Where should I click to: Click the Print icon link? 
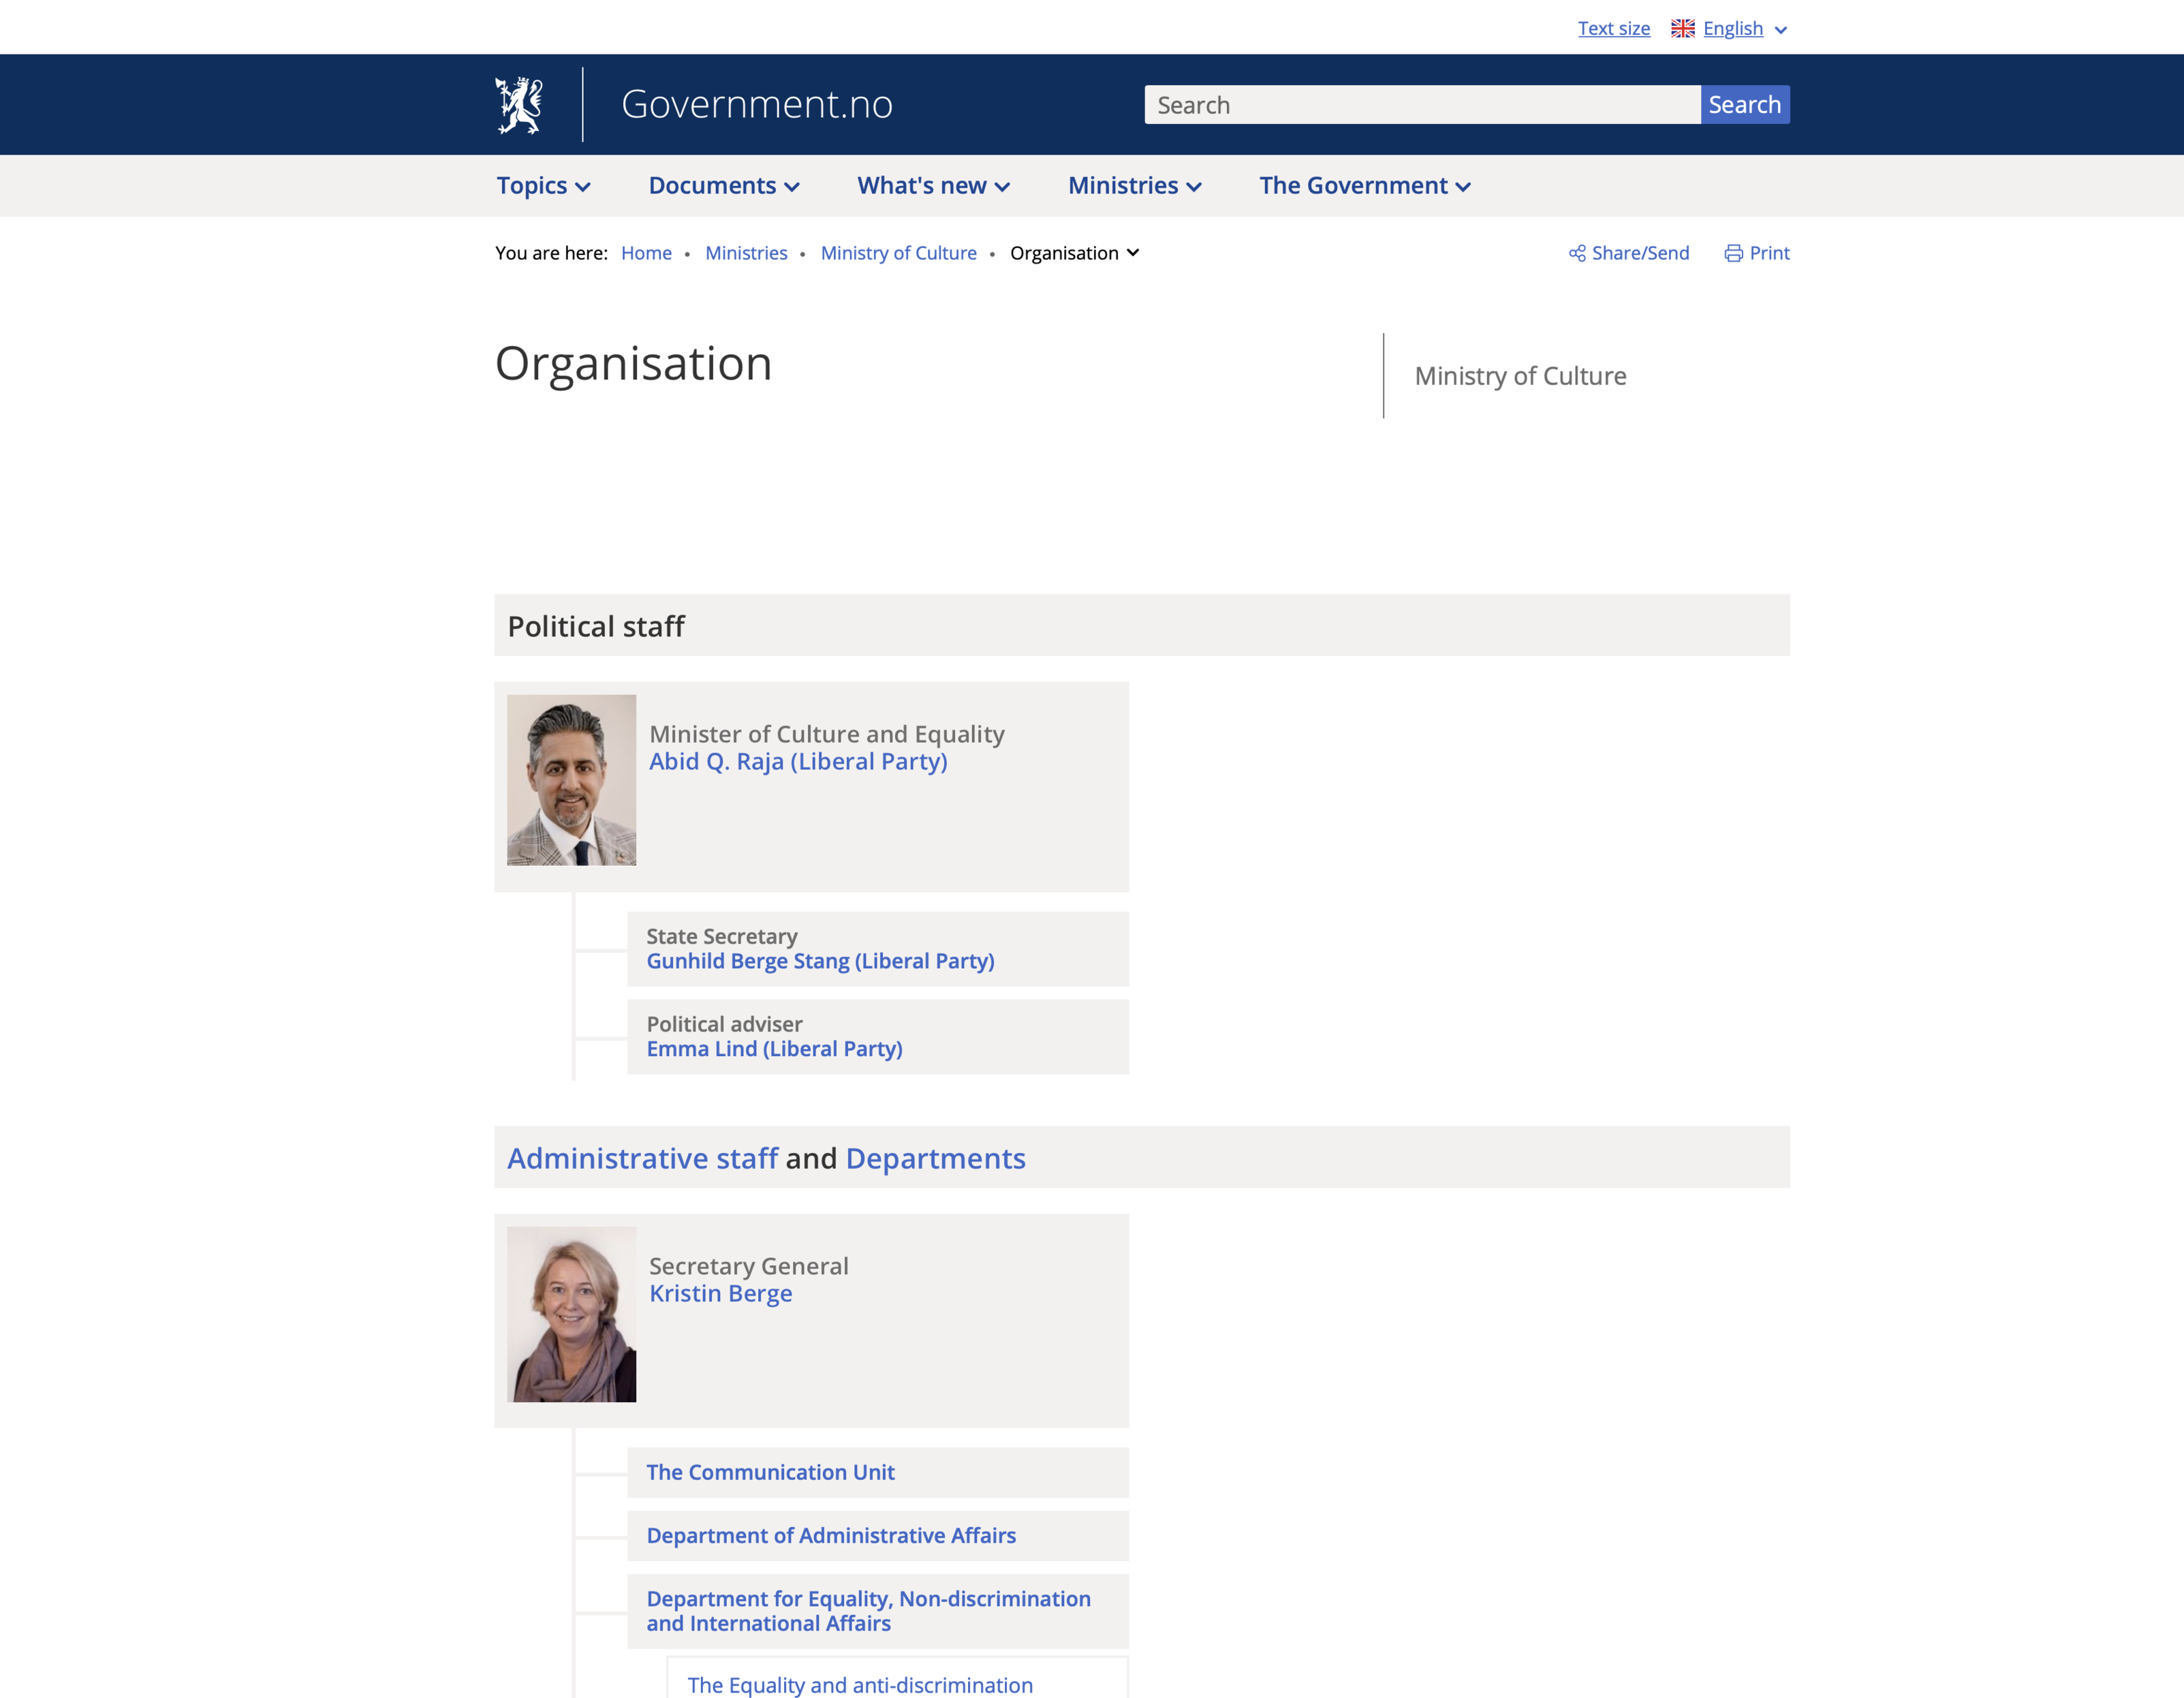(1733, 253)
